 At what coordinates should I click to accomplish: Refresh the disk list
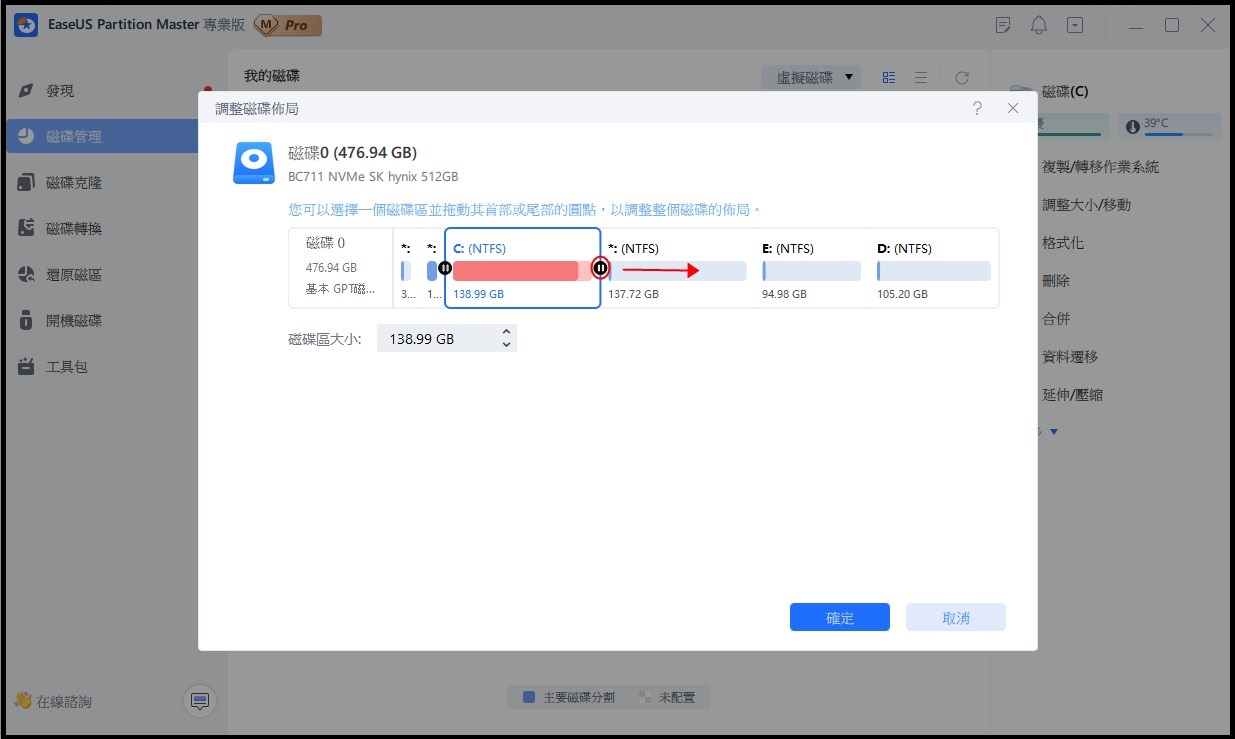(961, 76)
